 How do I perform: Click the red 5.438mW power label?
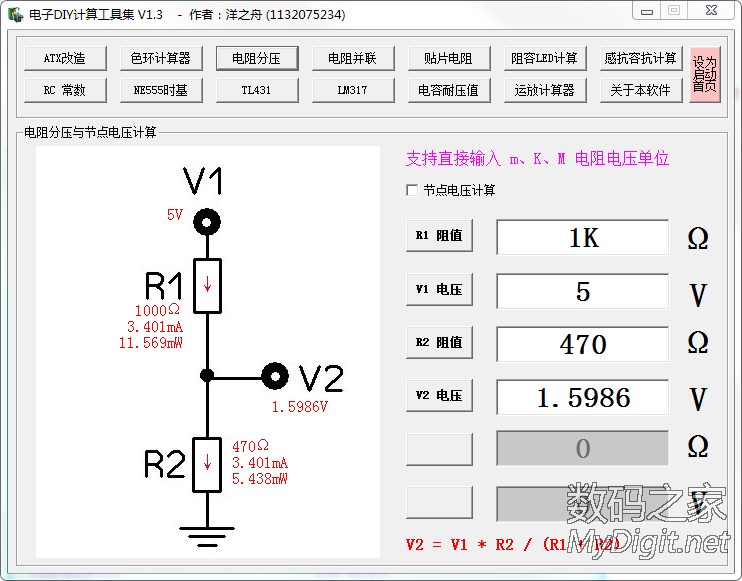tap(260, 479)
